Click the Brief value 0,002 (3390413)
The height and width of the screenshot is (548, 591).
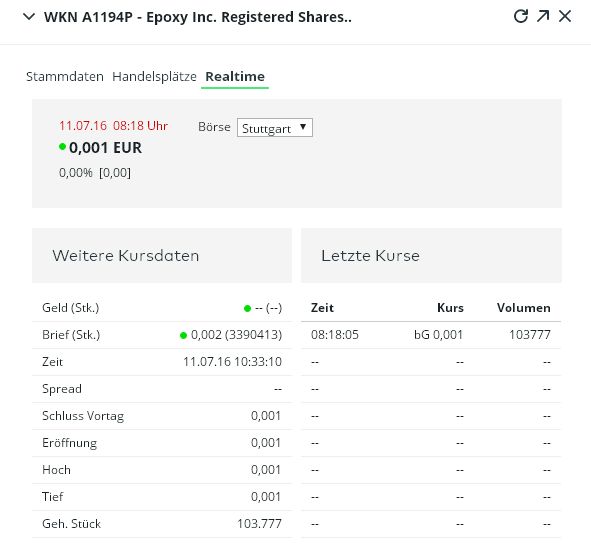point(236,335)
